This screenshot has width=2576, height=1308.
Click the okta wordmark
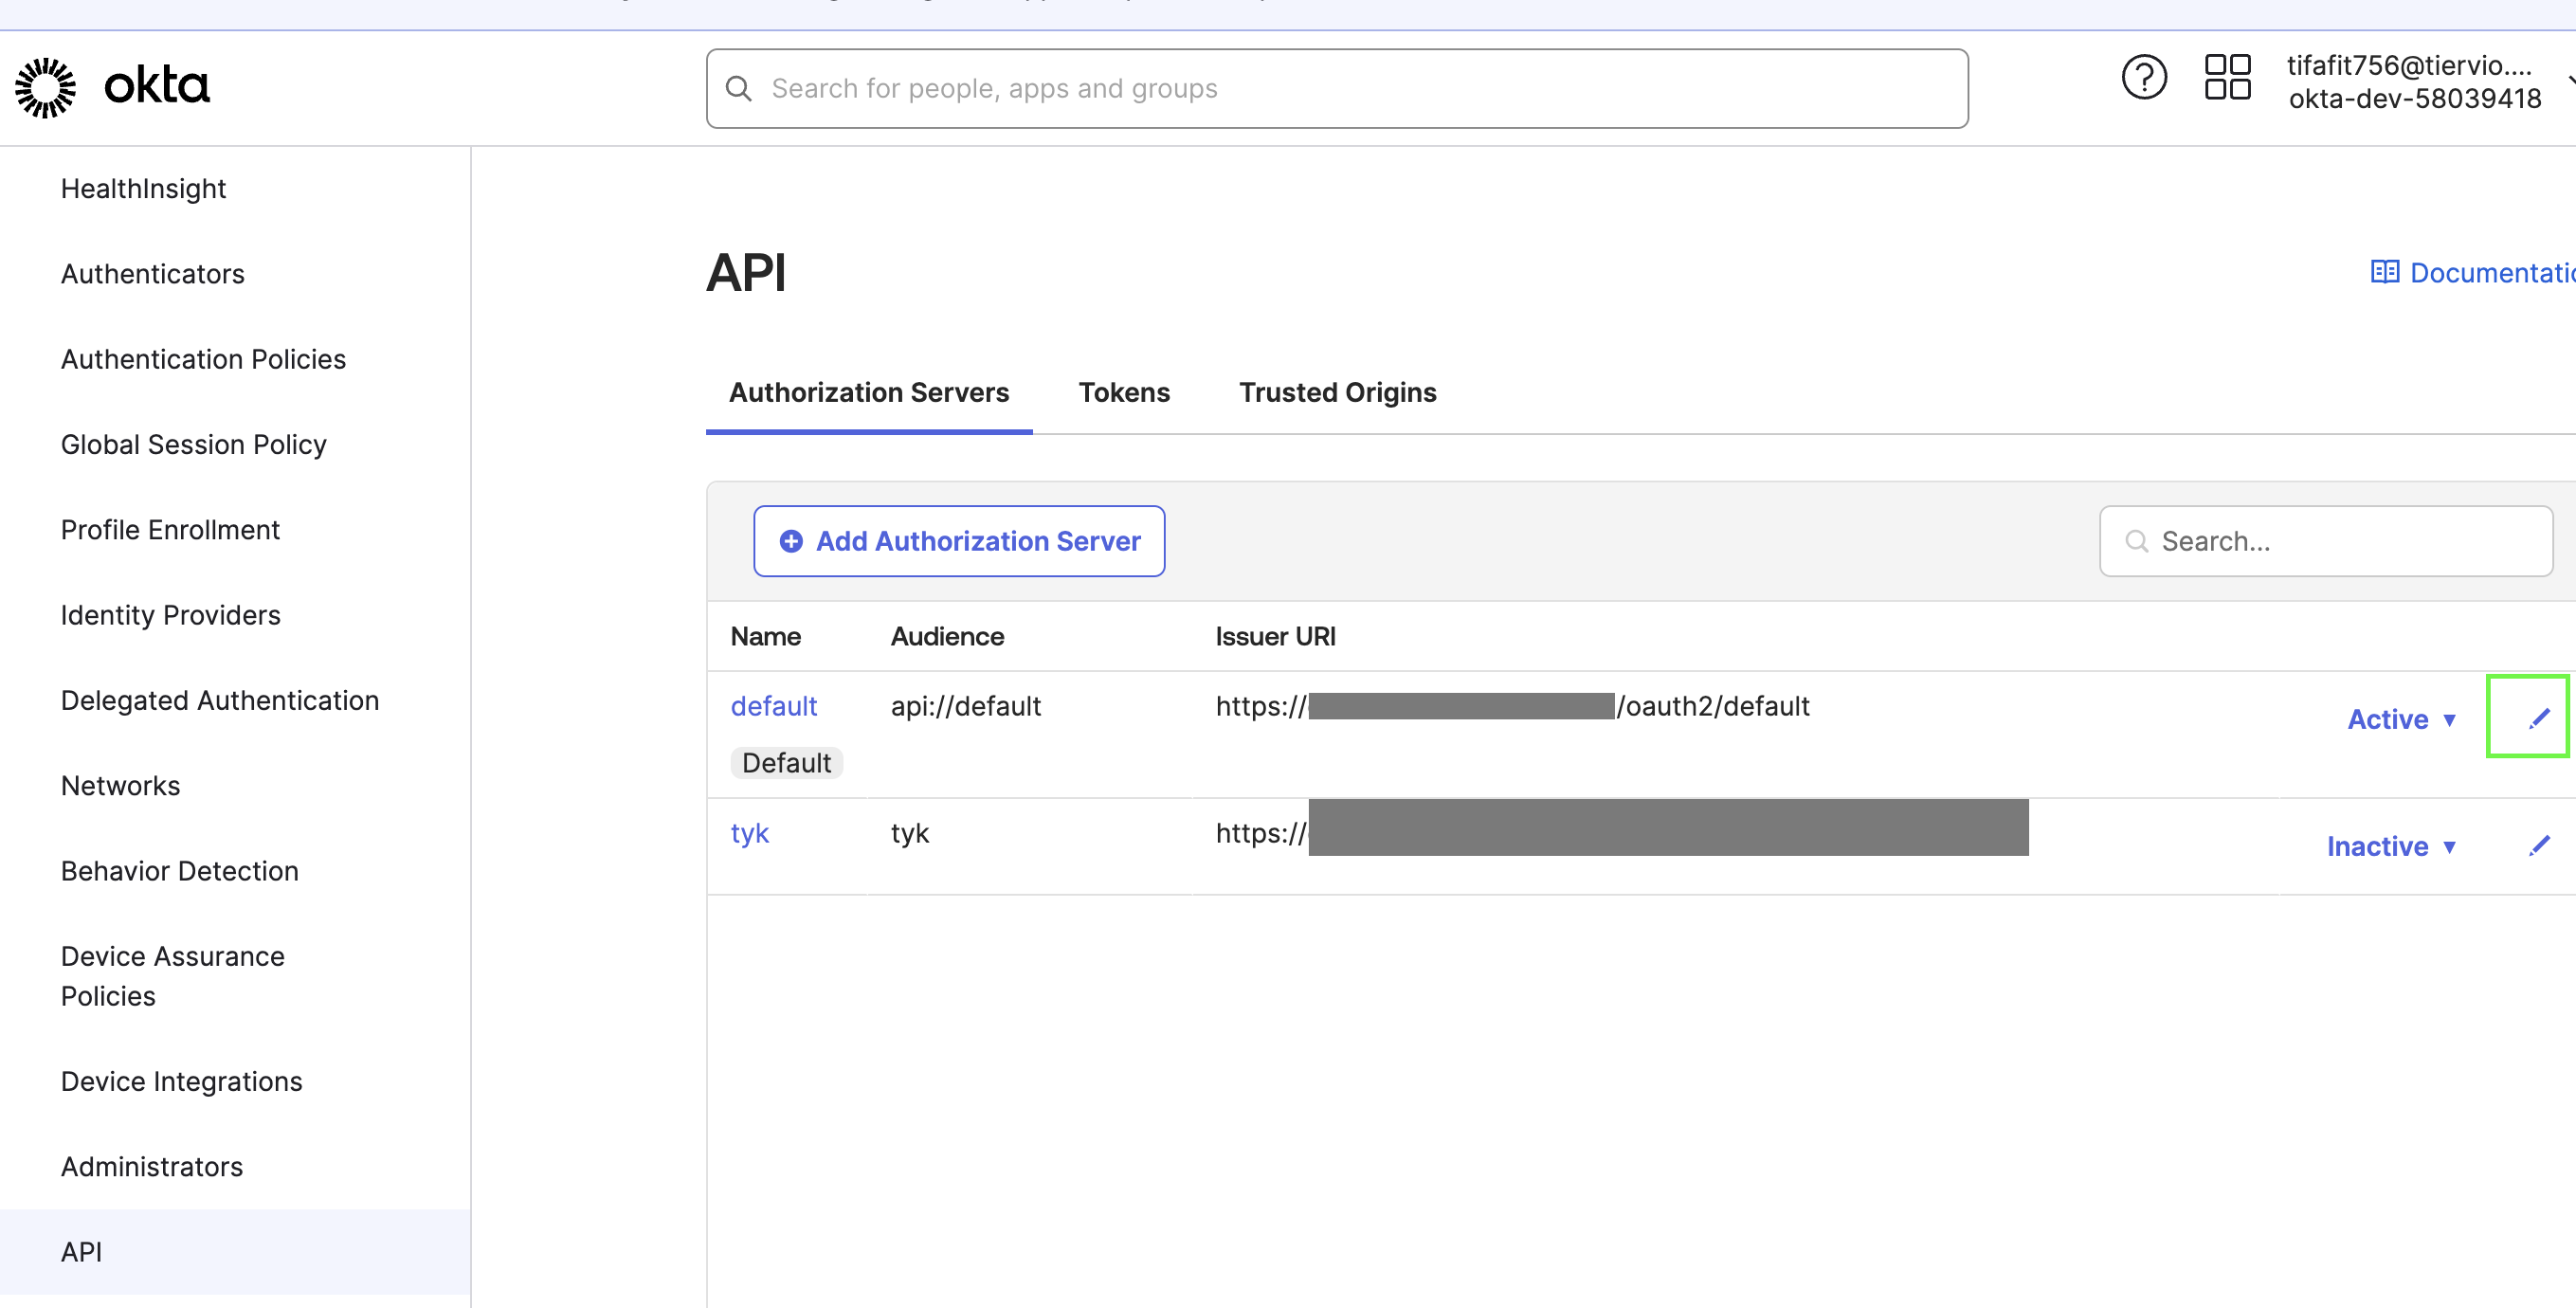(x=157, y=86)
